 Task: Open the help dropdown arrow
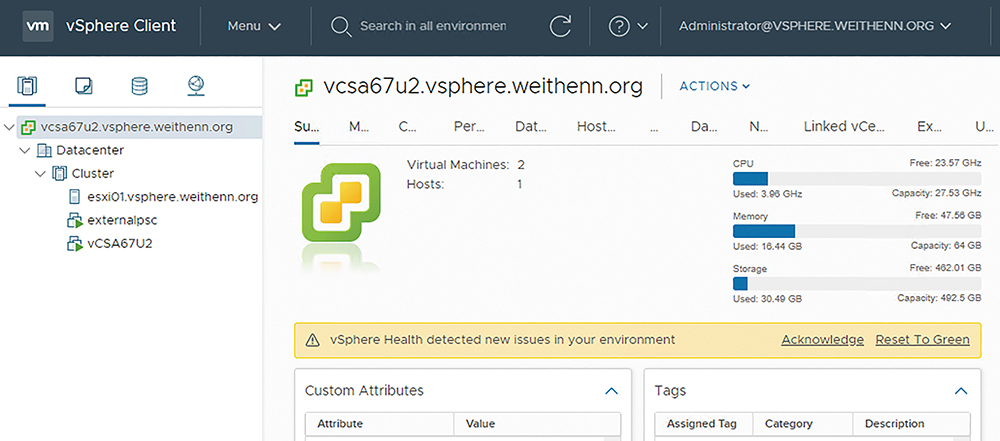[642, 26]
